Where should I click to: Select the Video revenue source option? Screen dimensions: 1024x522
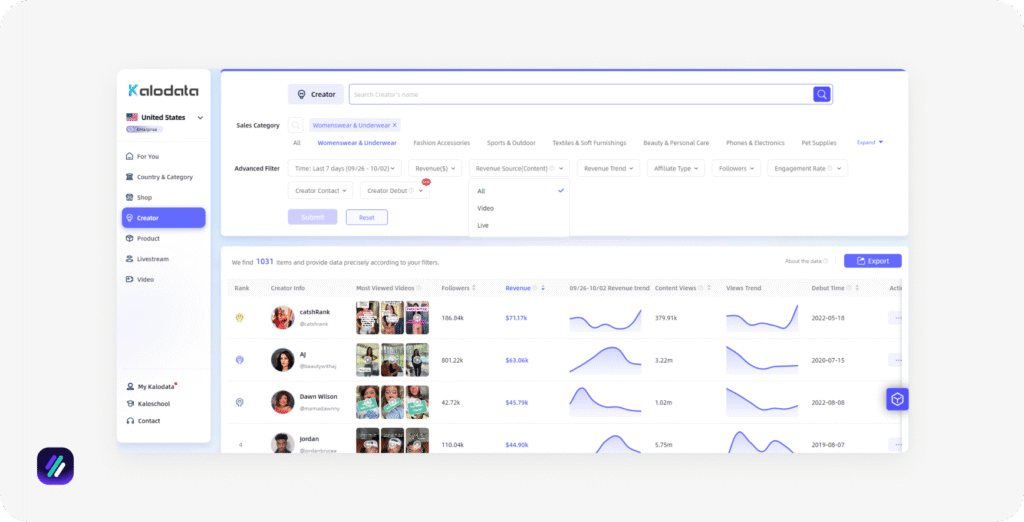[x=486, y=208]
